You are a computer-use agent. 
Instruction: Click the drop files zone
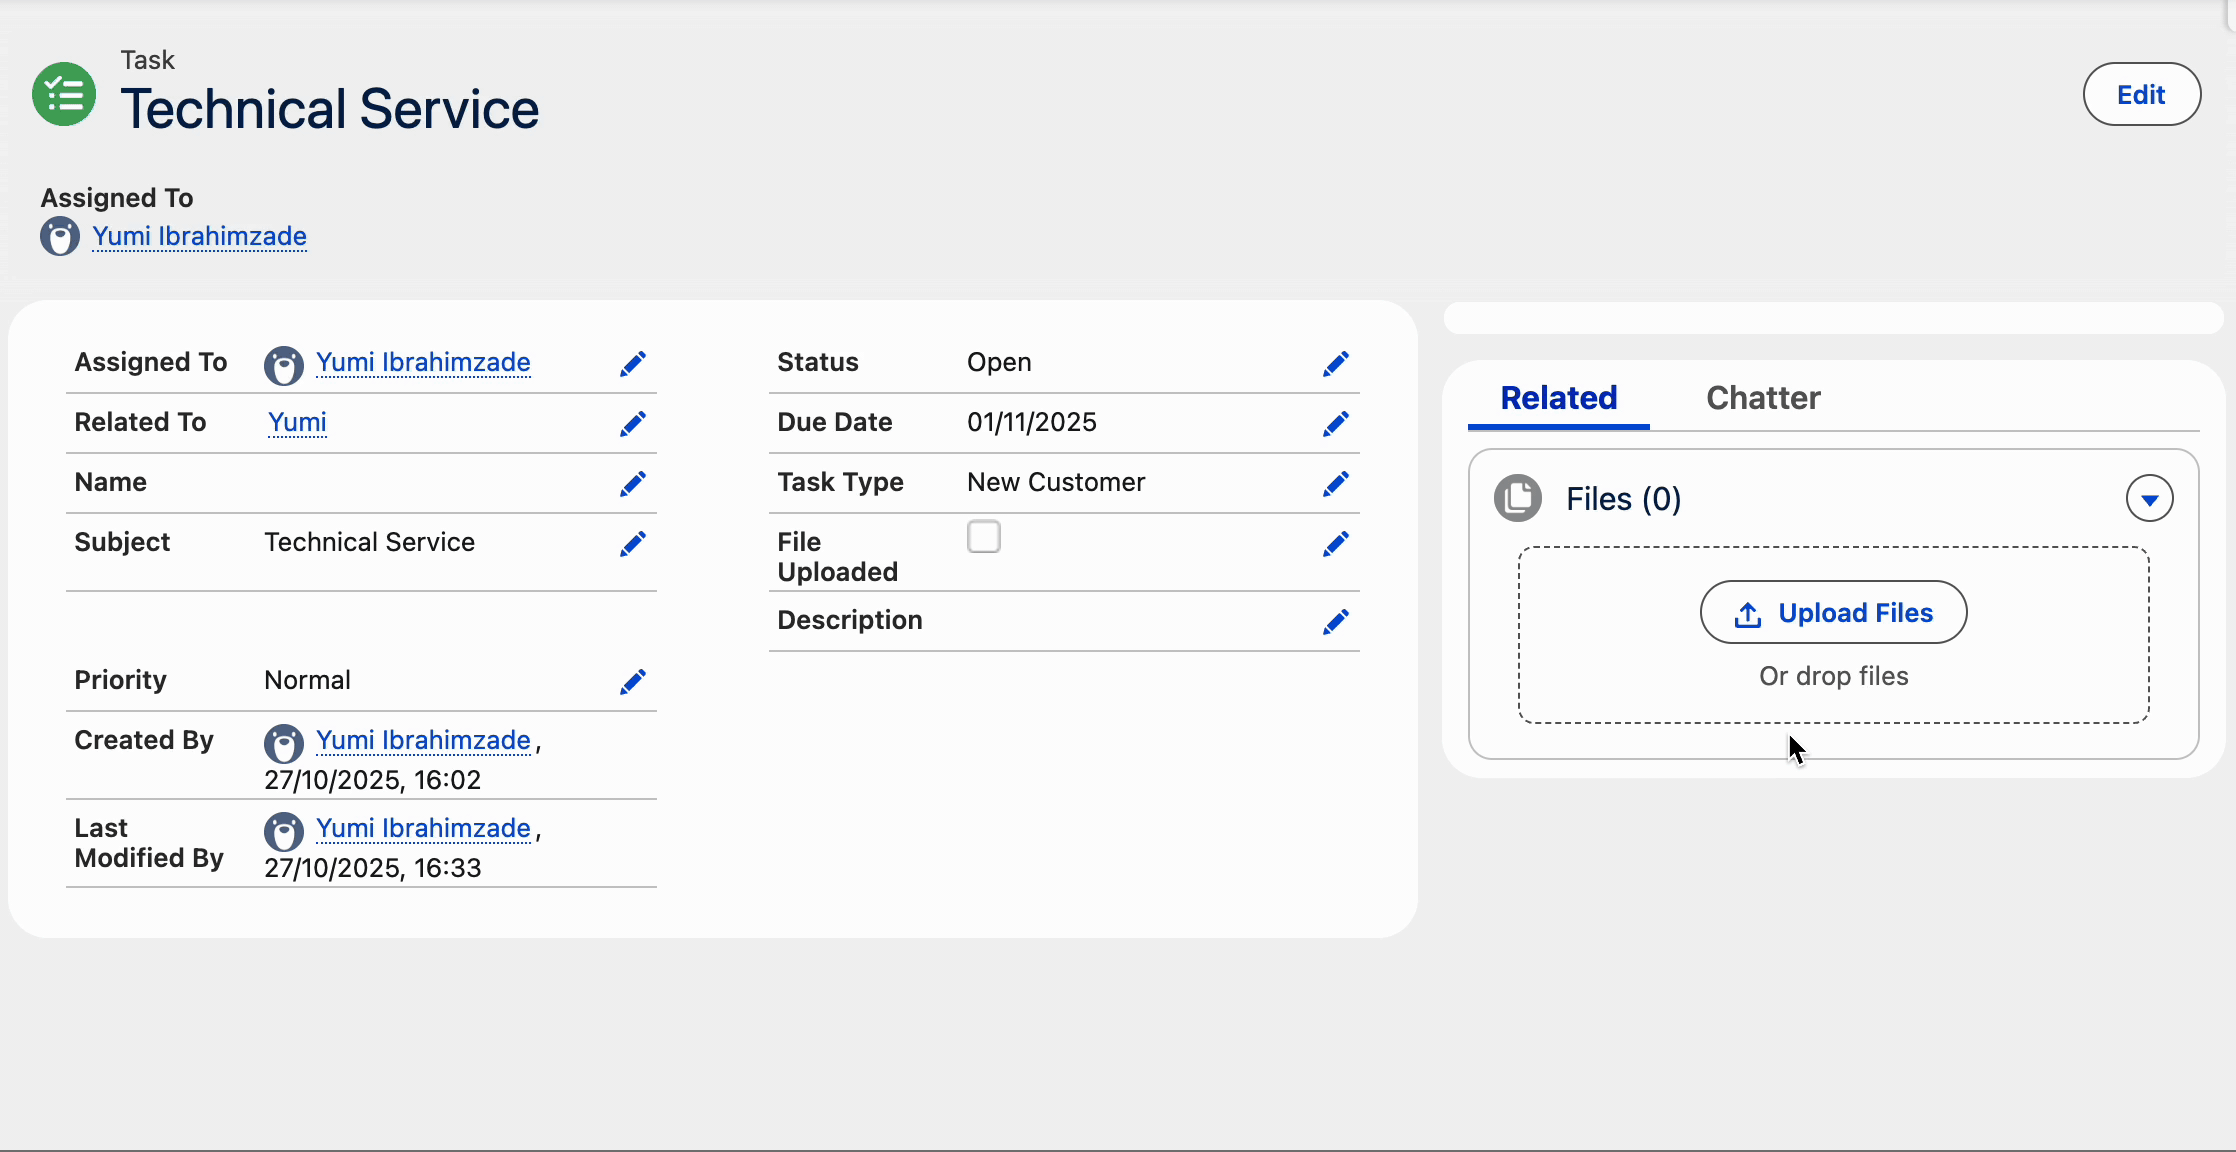coord(1832,676)
